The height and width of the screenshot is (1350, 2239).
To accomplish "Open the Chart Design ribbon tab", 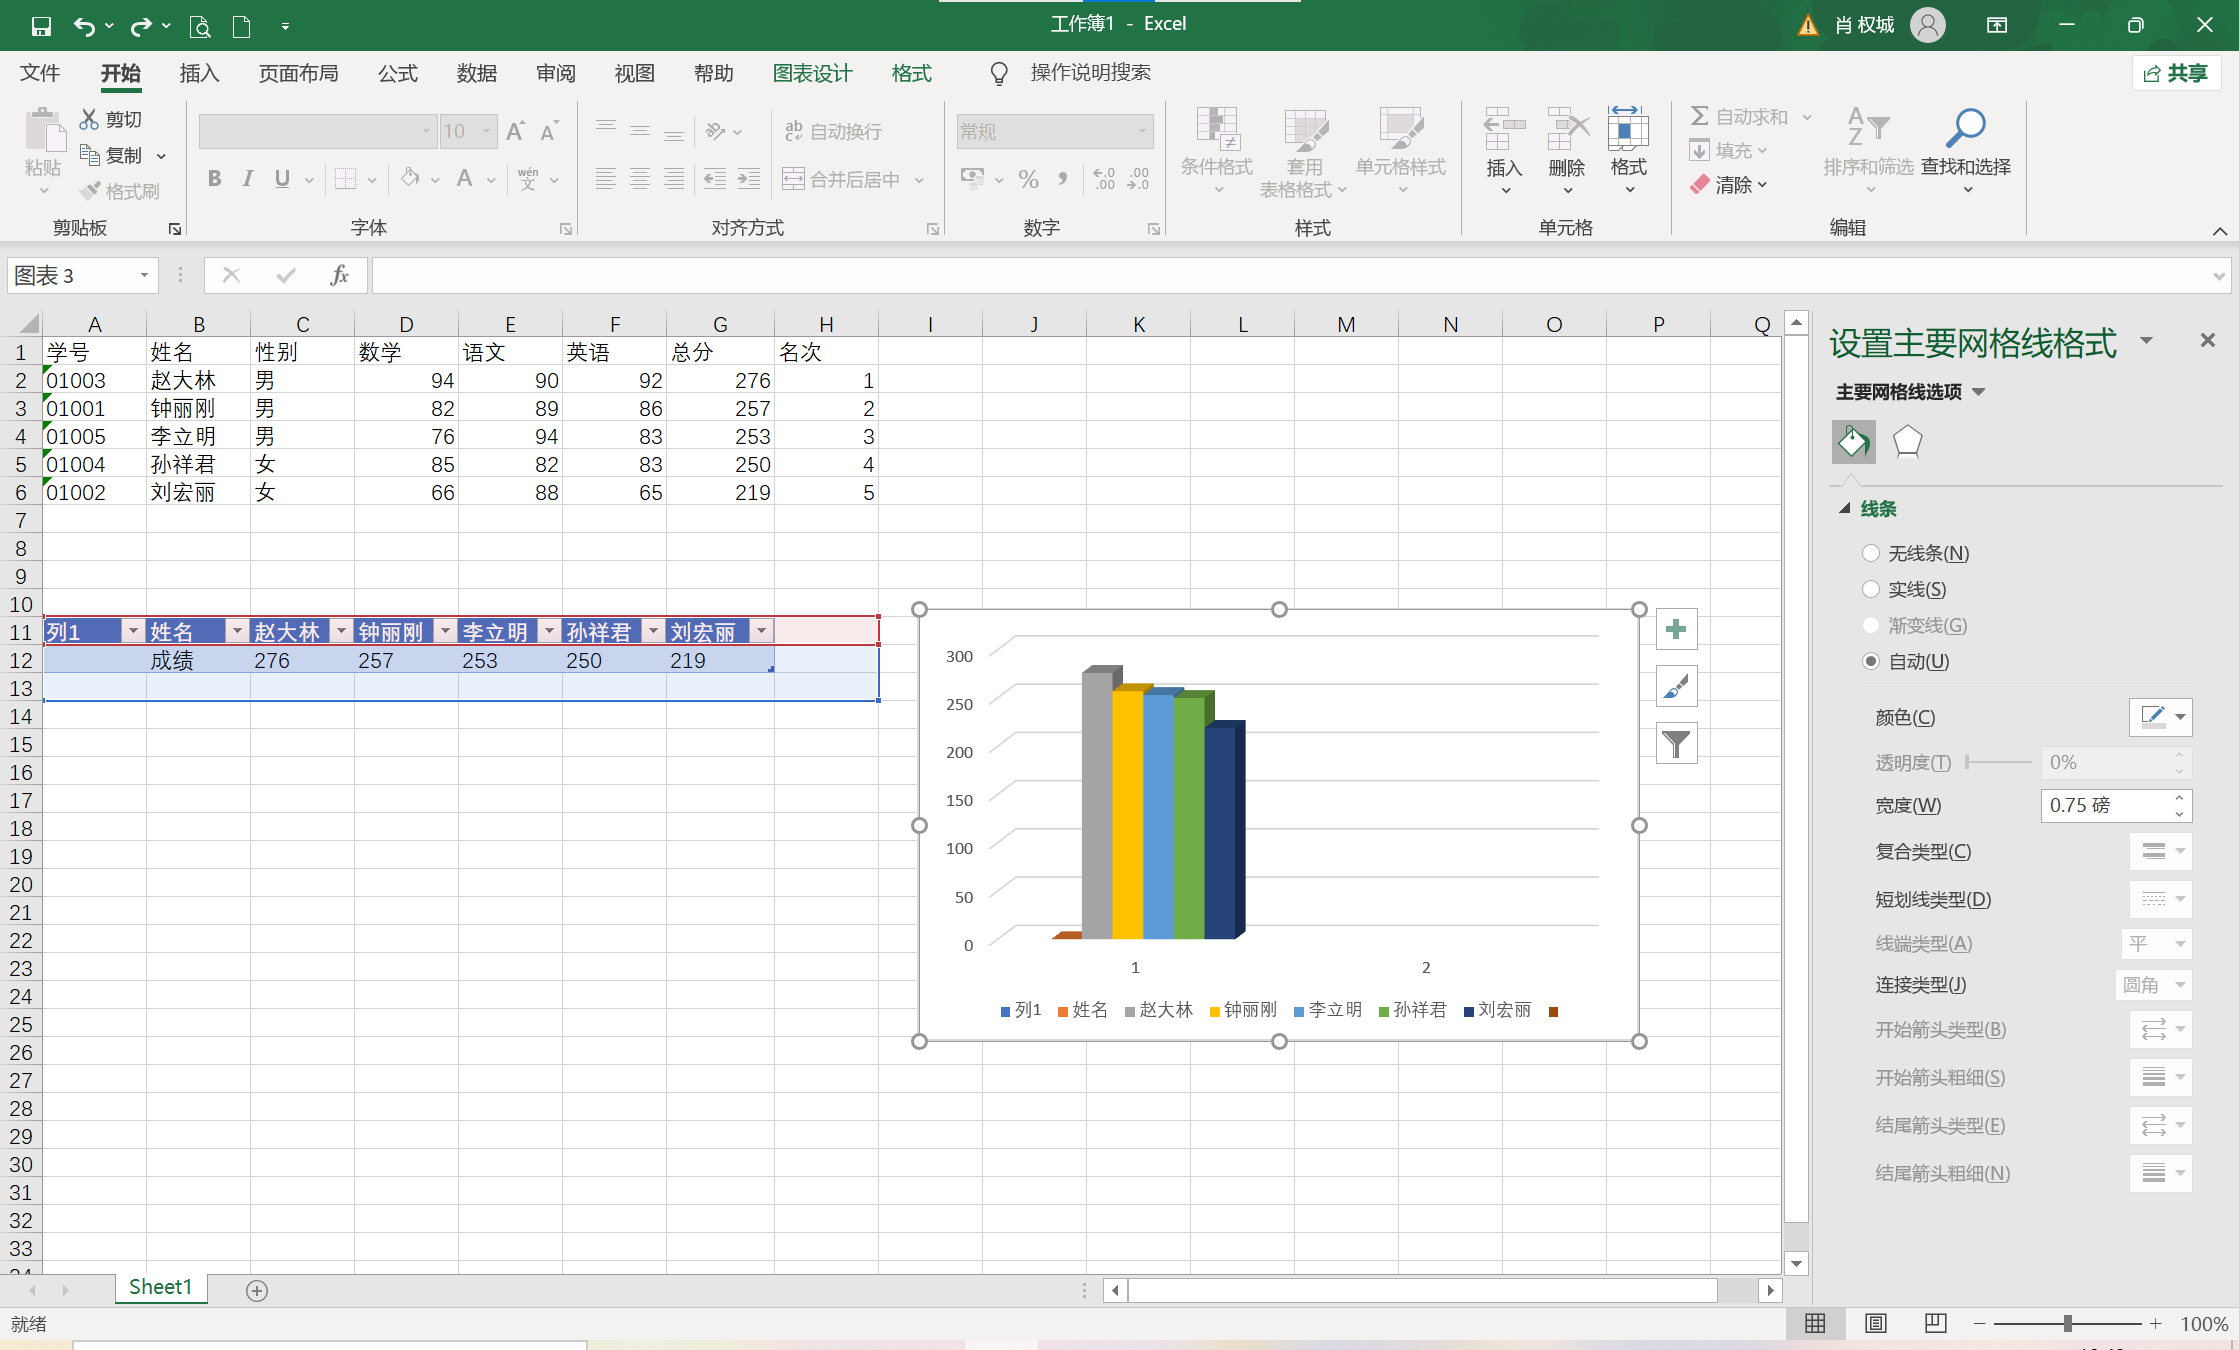I will coord(812,73).
